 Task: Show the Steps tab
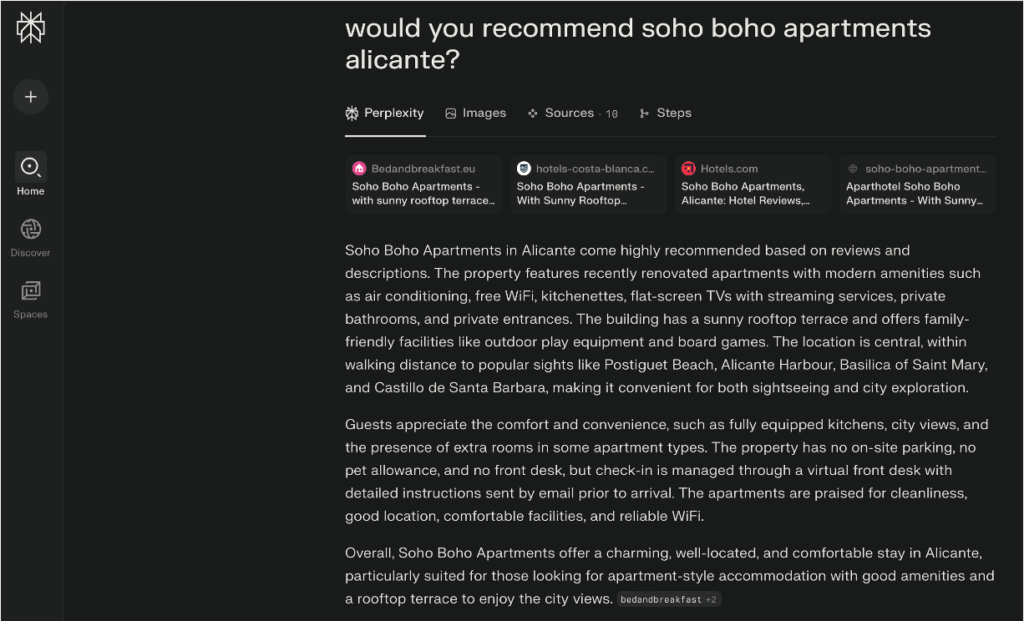(665, 113)
